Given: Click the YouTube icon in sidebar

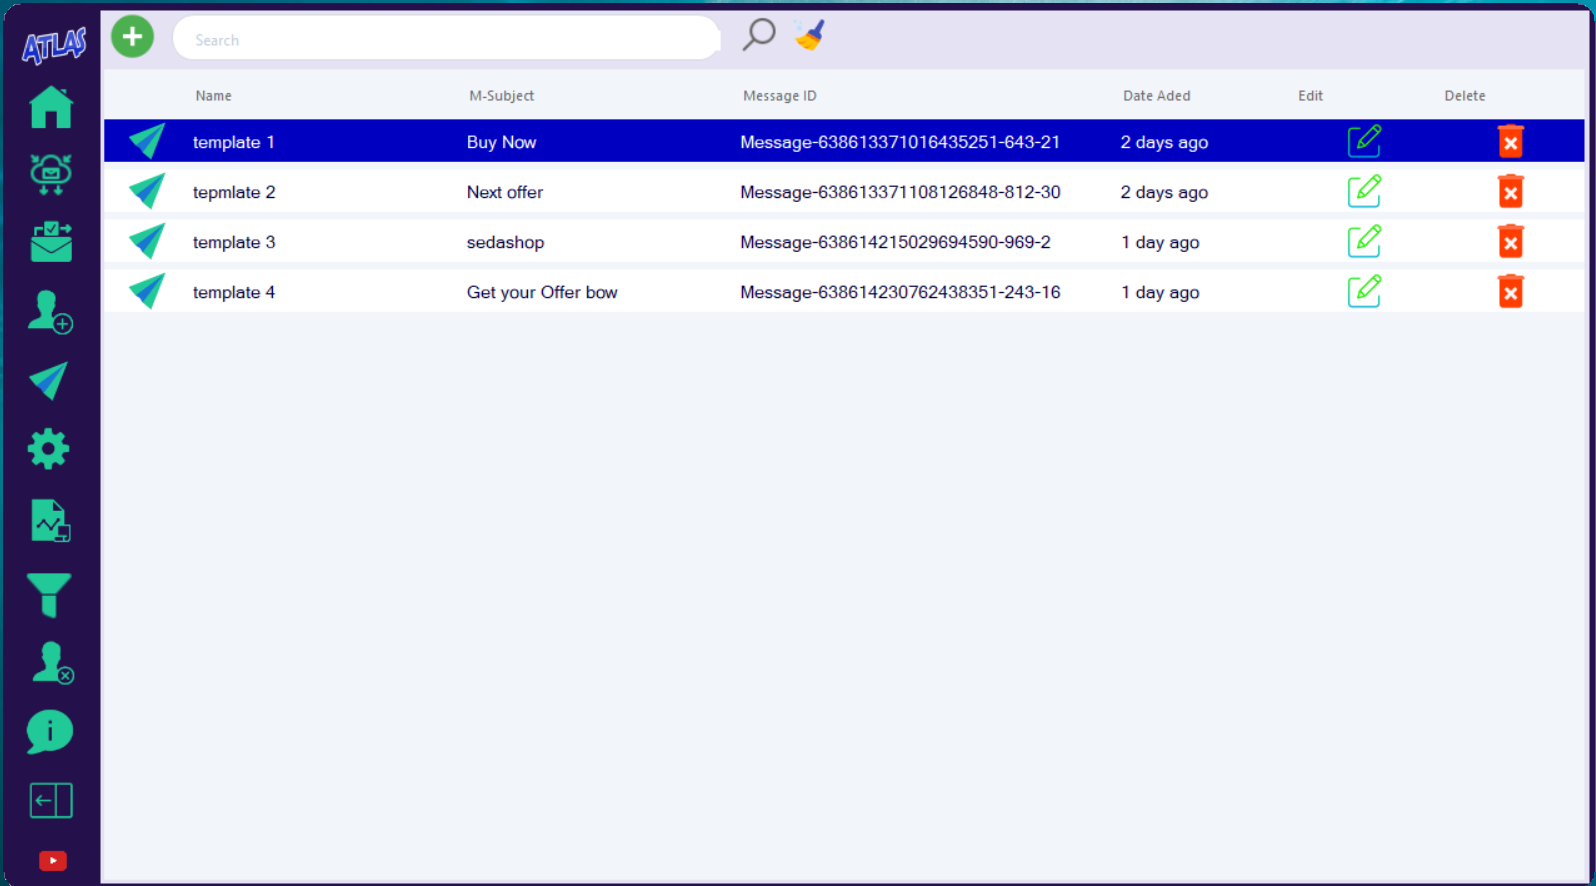Looking at the screenshot, I should click(x=52, y=861).
